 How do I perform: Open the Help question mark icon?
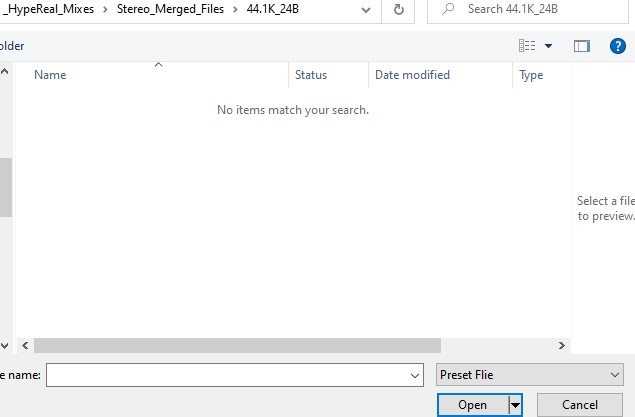point(618,46)
